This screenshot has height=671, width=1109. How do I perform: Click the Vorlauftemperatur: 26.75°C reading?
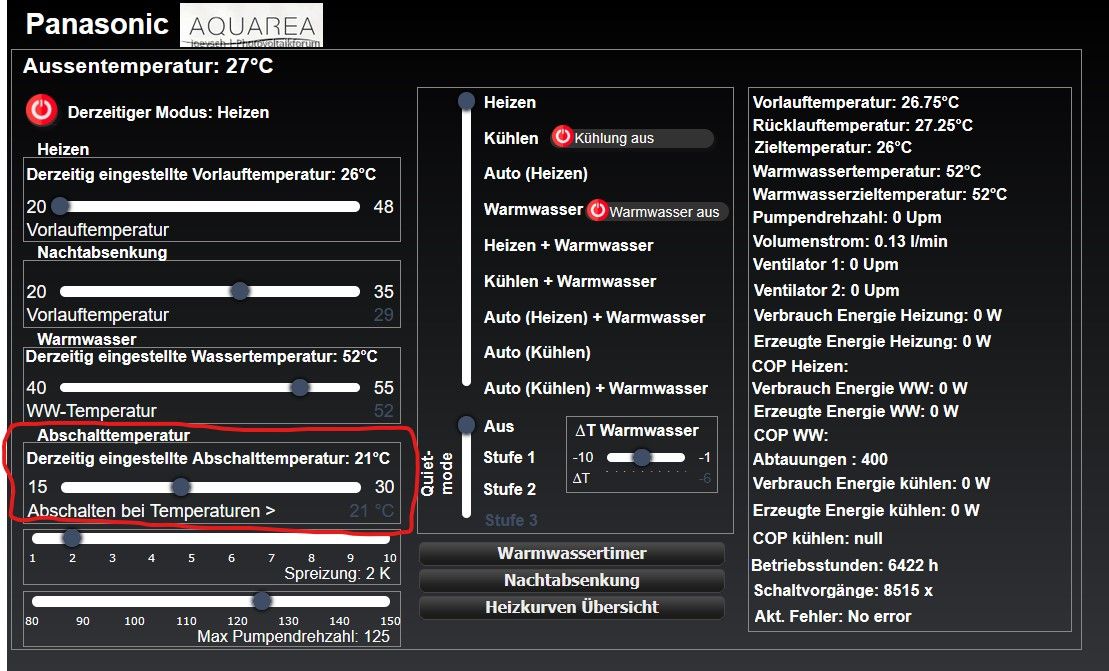[x=856, y=103]
